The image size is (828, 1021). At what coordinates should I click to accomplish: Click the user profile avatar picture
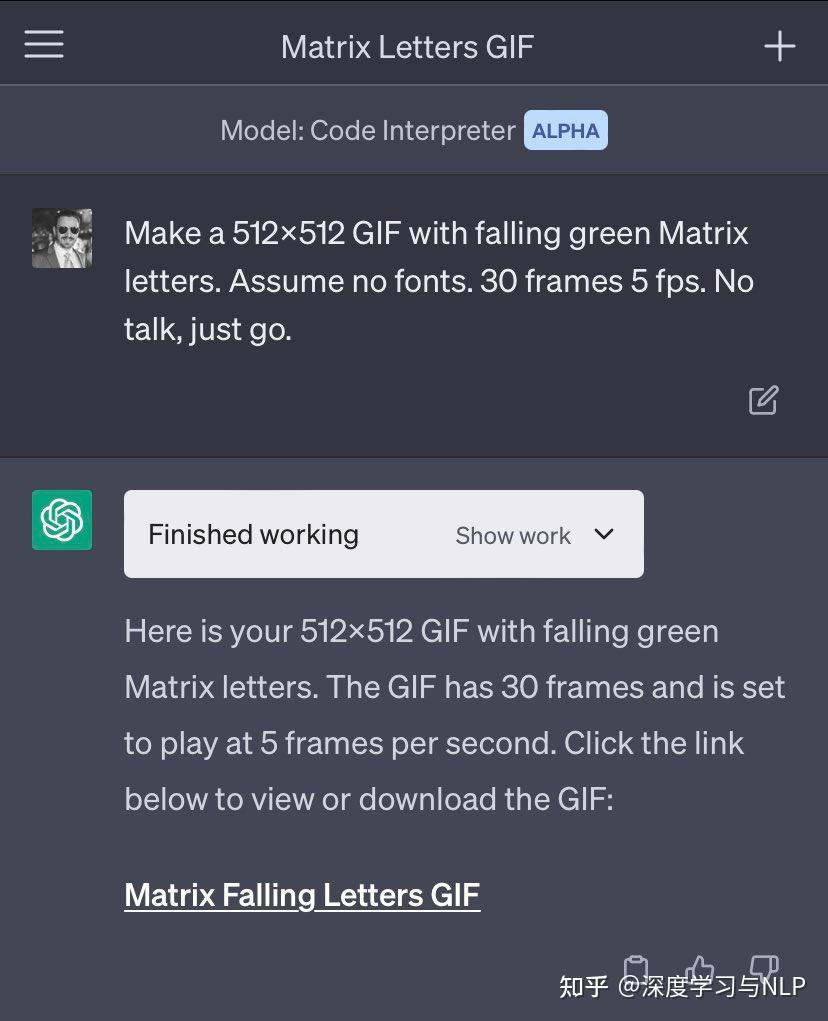(61, 238)
